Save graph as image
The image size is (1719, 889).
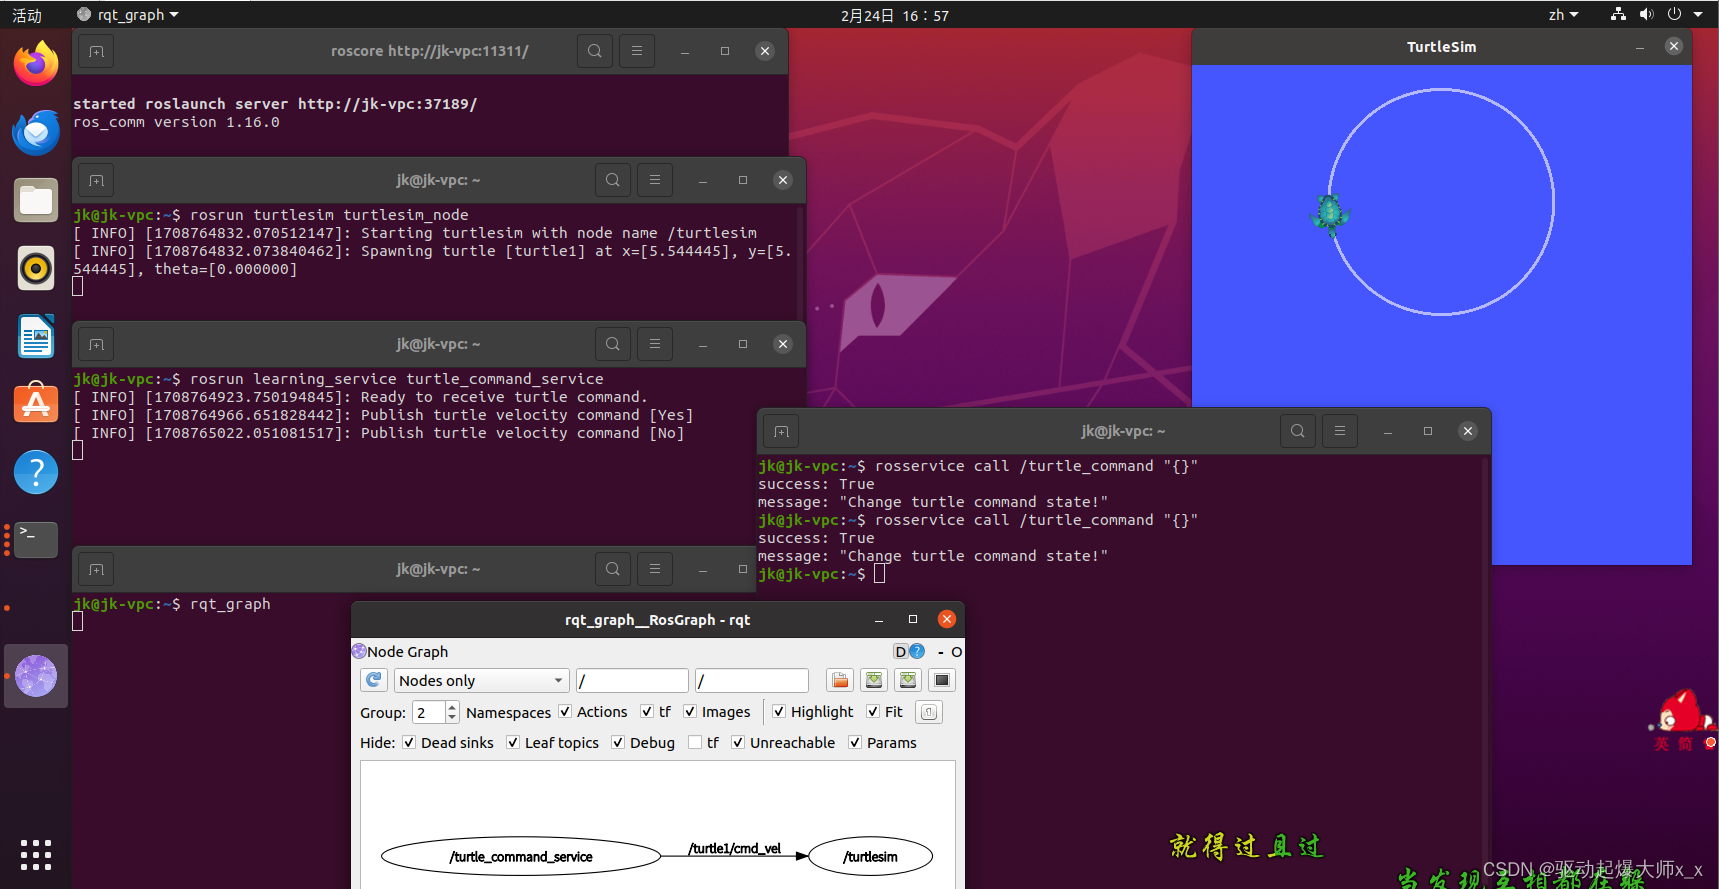(942, 680)
